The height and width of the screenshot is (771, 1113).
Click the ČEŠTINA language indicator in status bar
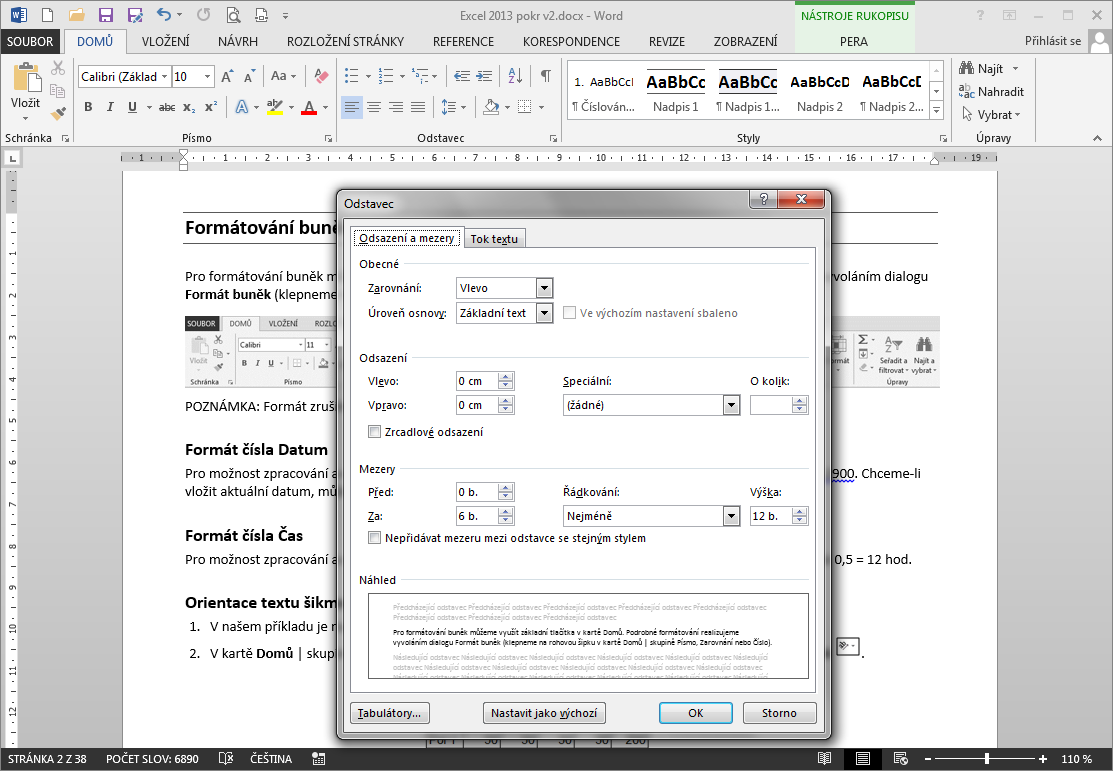pos(271,759)
